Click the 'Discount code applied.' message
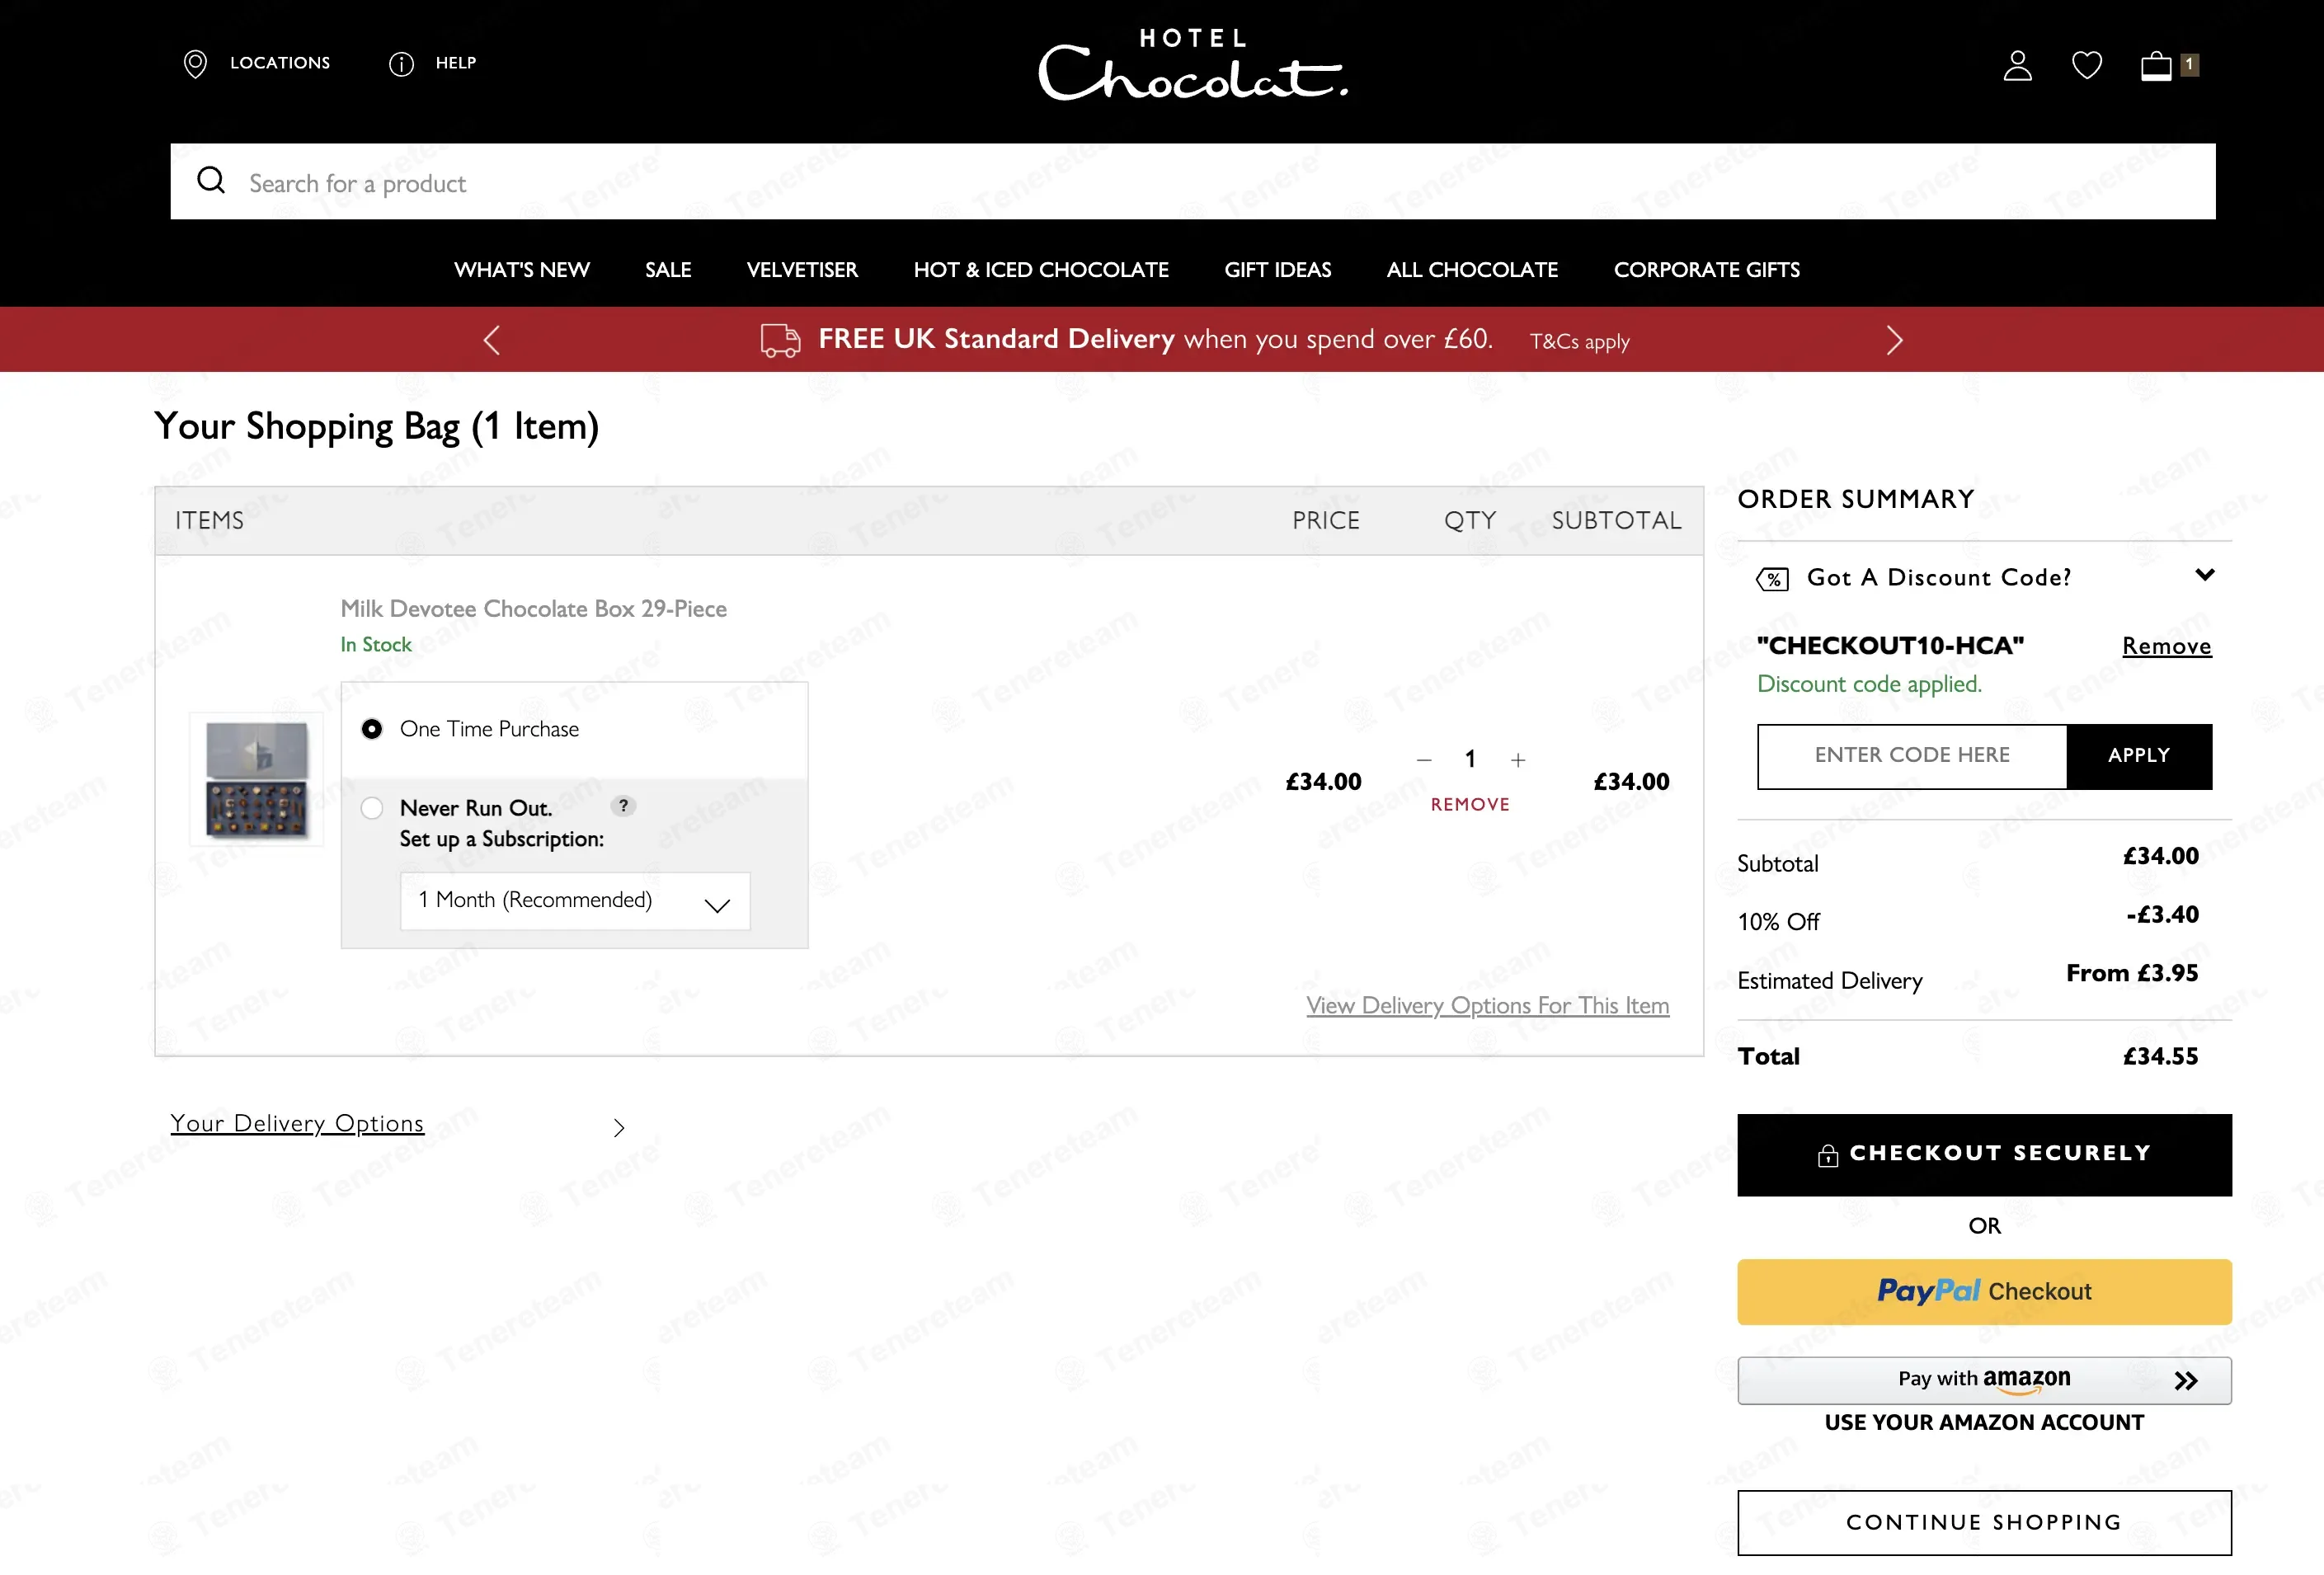This screenshot has height=1575, width=2324. pyautogui.click(x=1869, y=684)
